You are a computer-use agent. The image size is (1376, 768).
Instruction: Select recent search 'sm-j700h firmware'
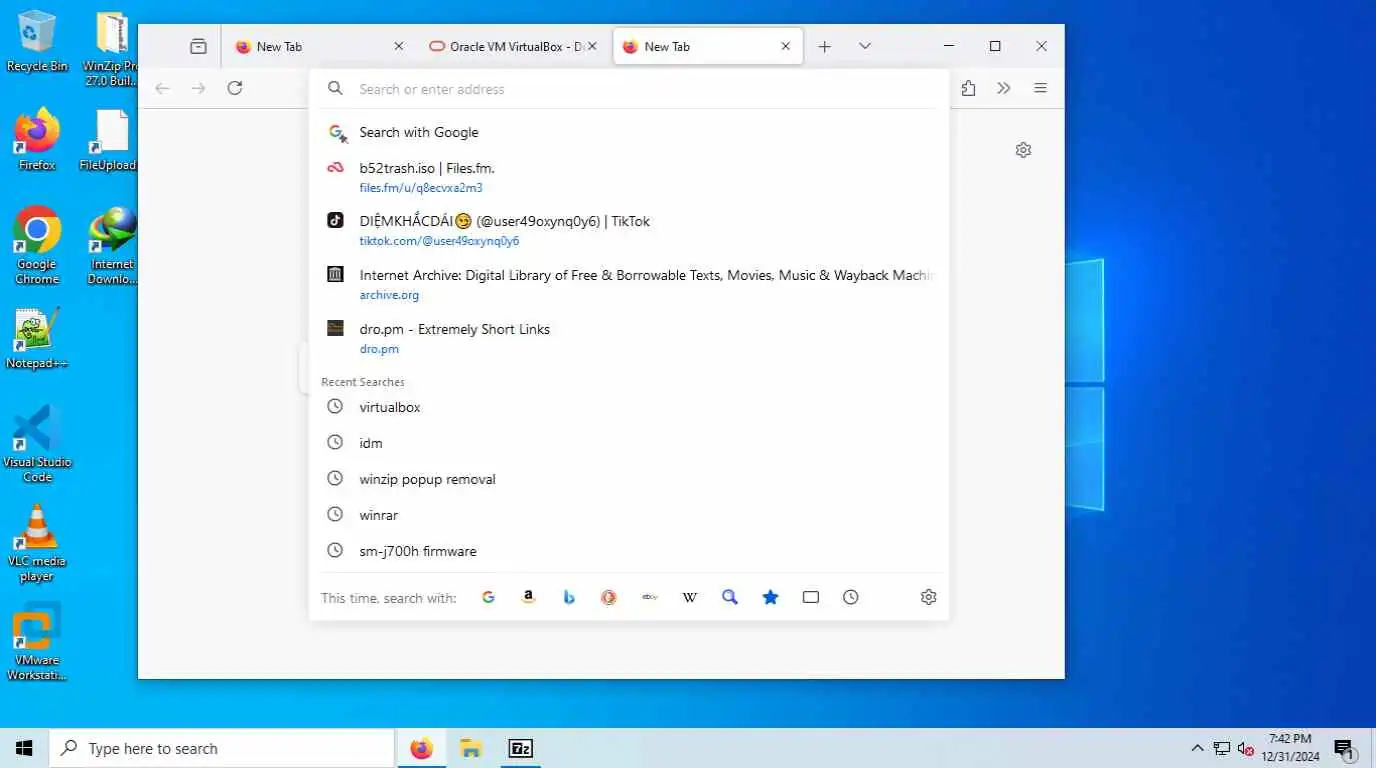pos(630,551)
